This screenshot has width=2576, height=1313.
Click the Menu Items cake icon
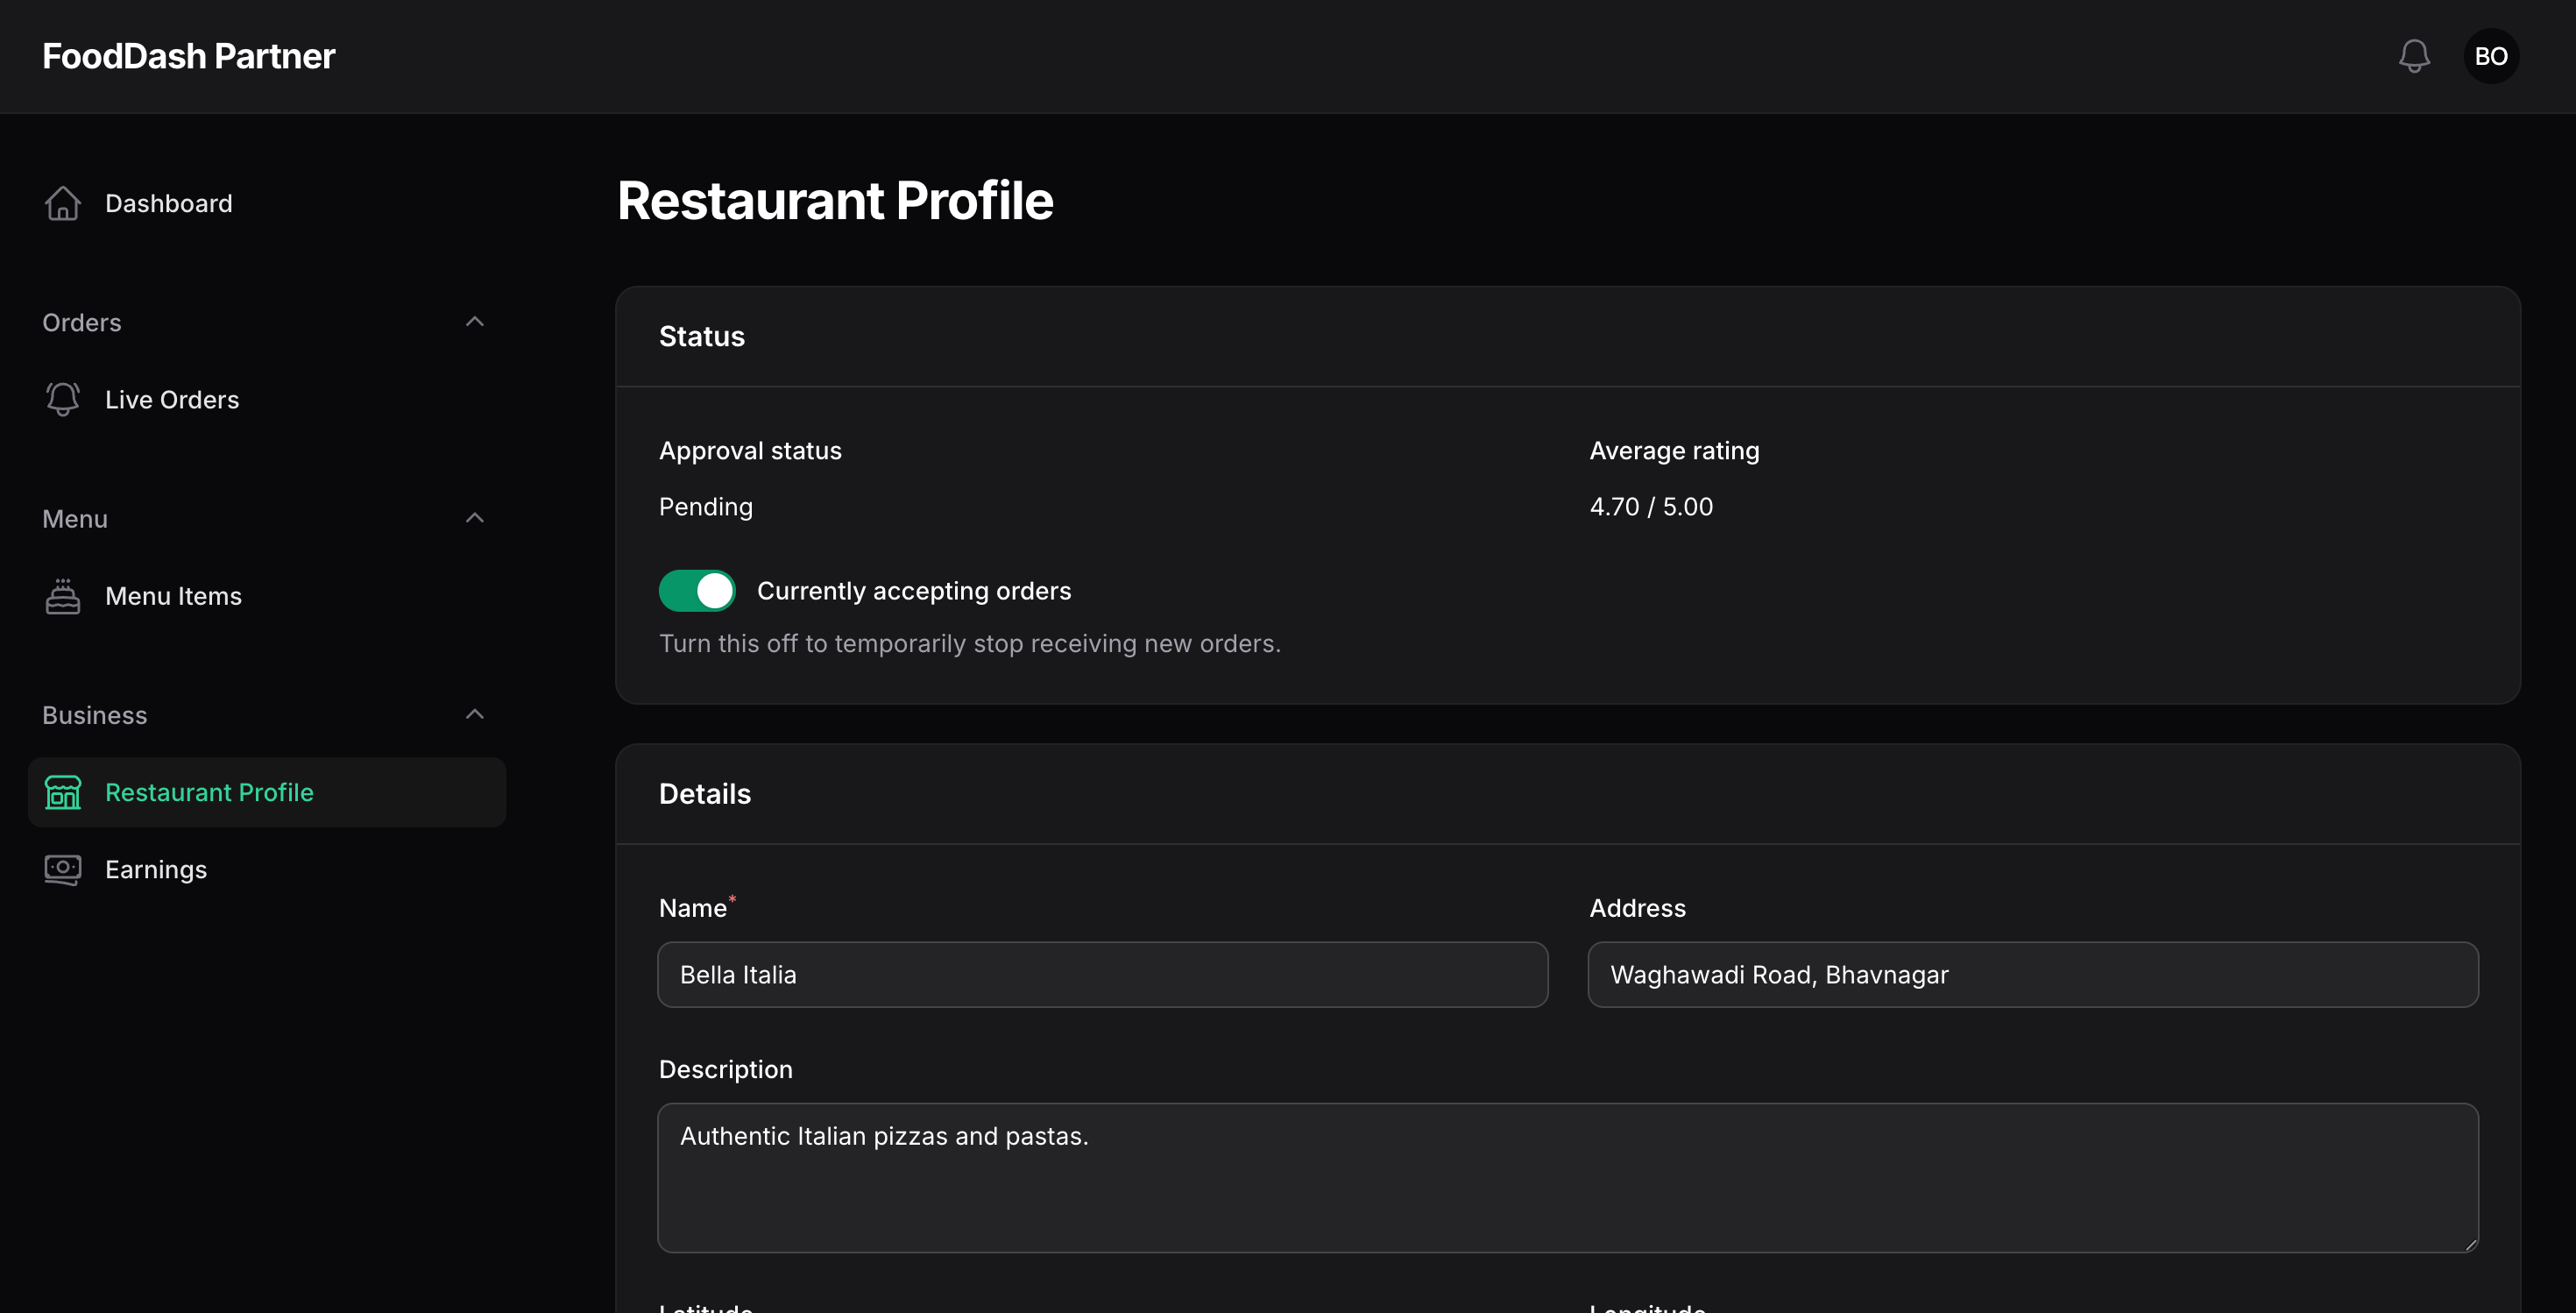pyautogui.click(x=62, y=596)
